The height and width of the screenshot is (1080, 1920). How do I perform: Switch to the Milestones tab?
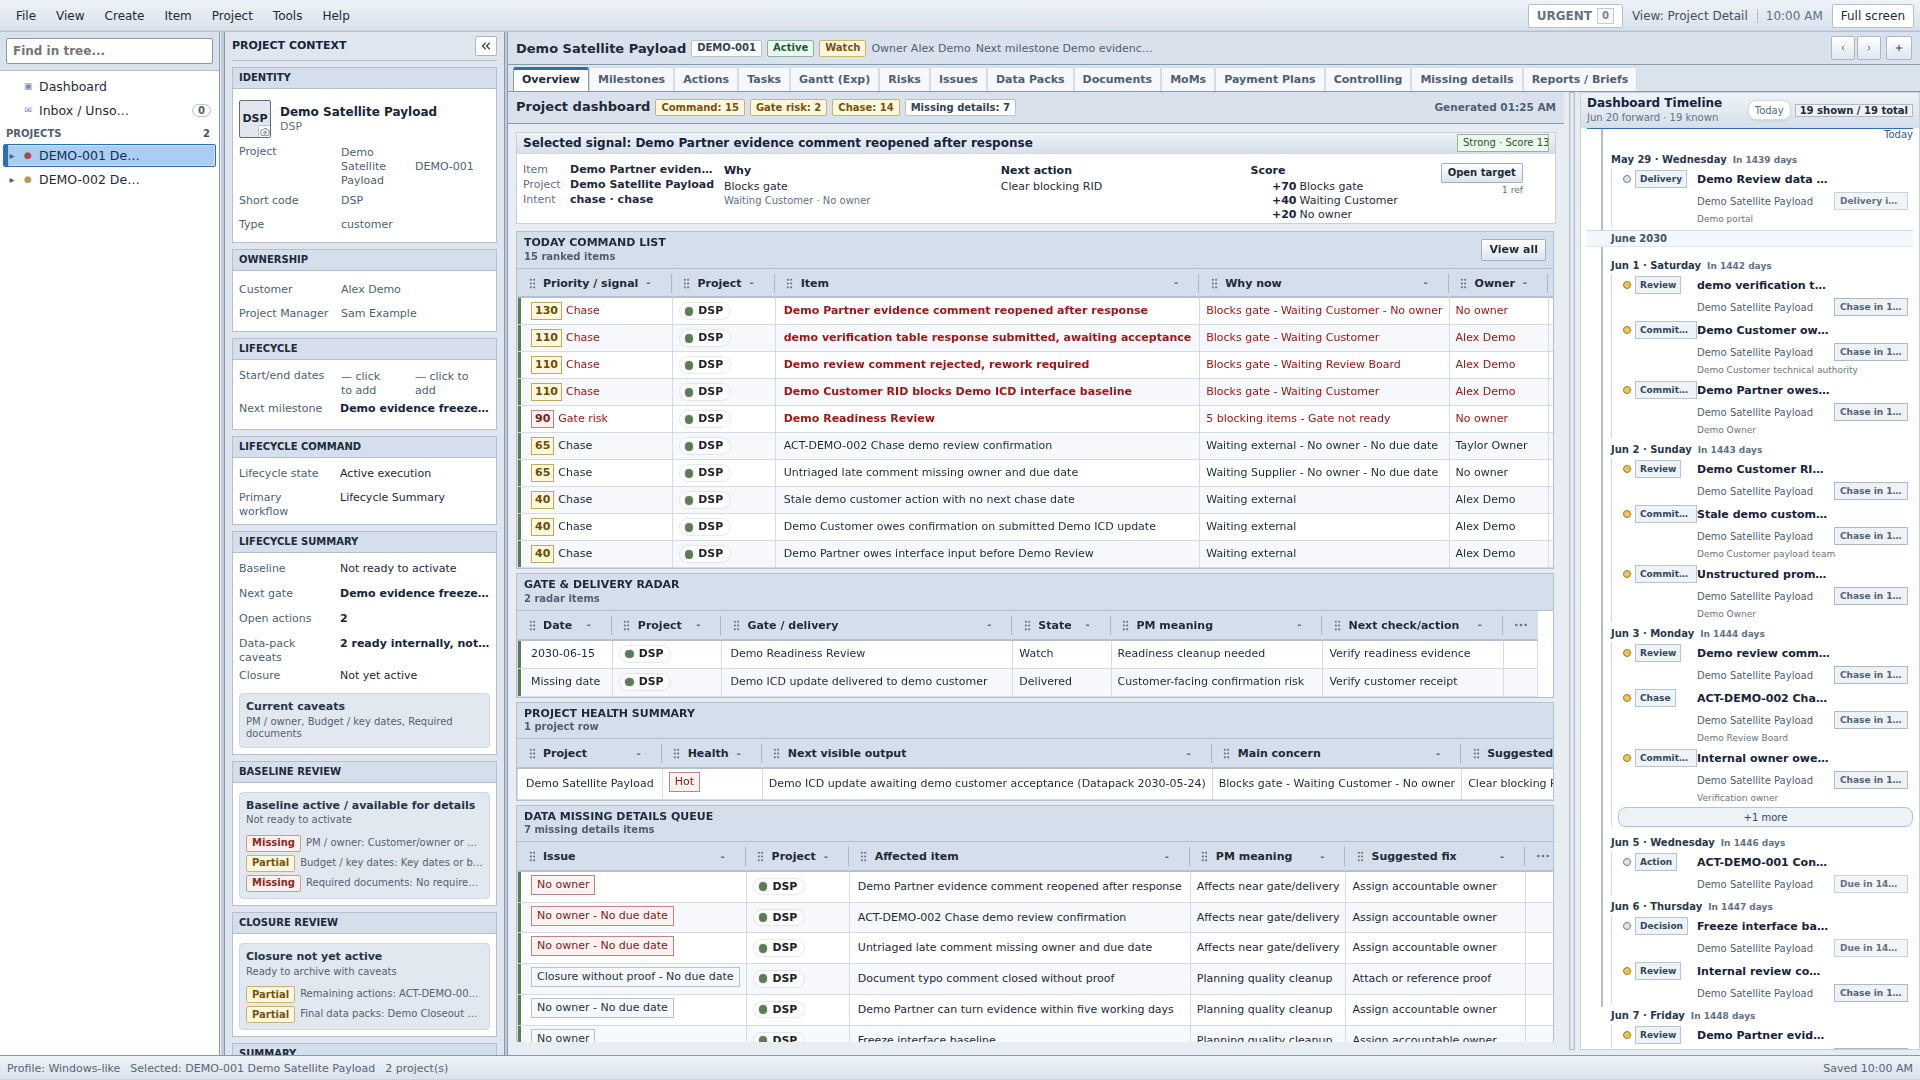click(631, 80)
